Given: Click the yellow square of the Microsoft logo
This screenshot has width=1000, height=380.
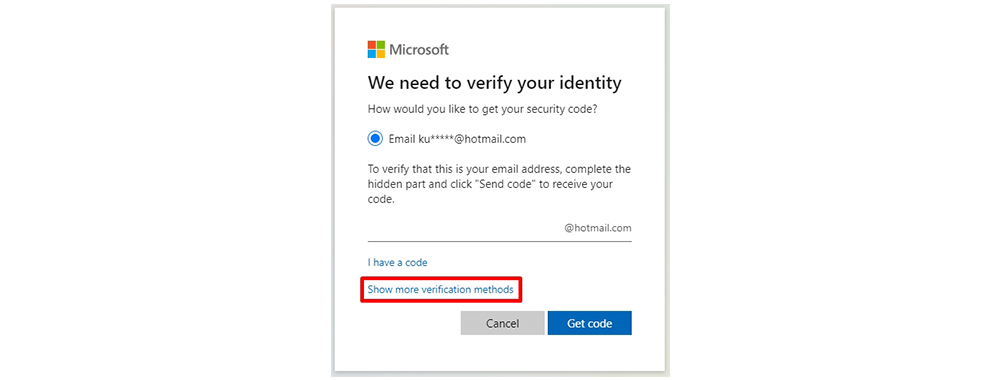Looking at the screenshot, I should (x=381, y=54).
